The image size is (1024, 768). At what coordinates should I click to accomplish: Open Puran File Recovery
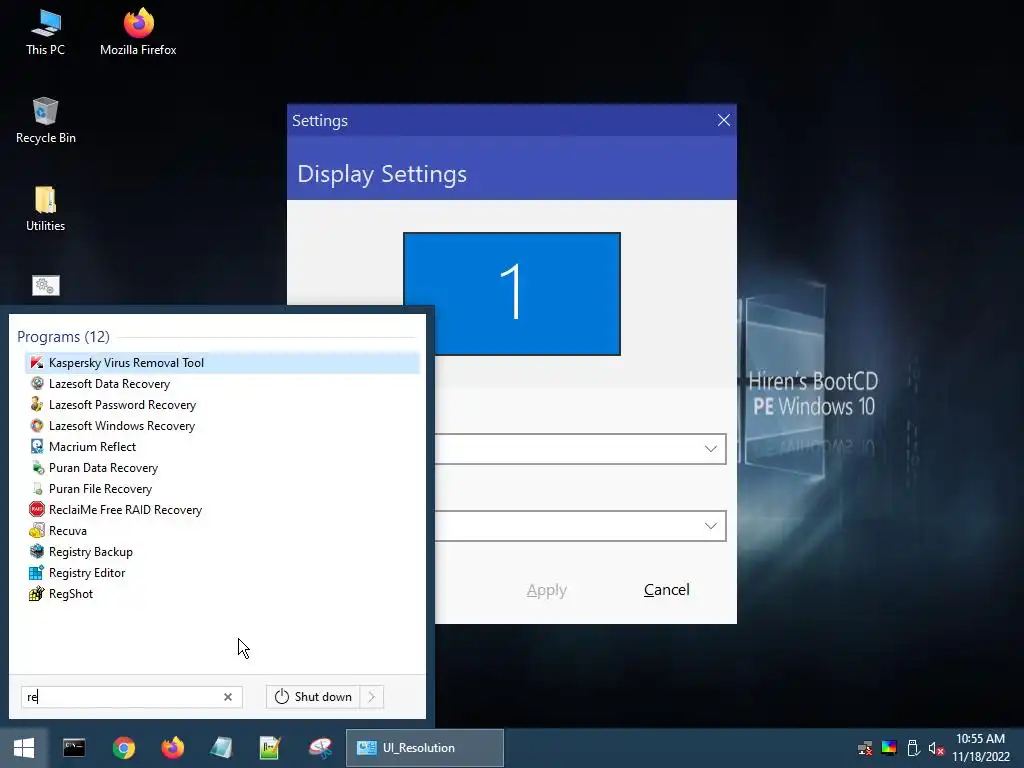(221, 488)
